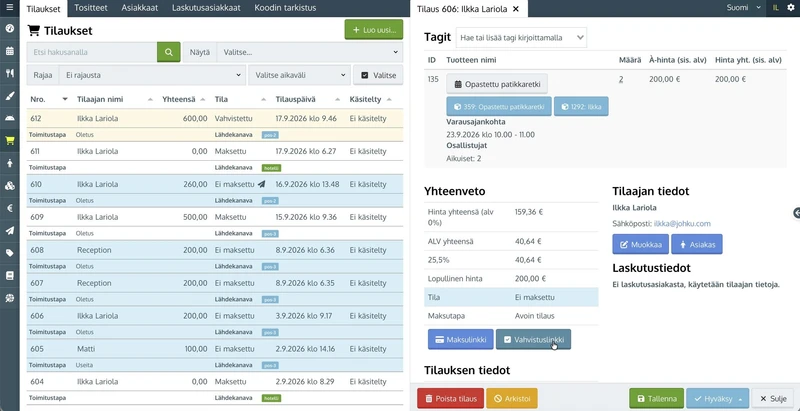The height and width of the screenshot is (411, 800).
Task: Close the Tilaus 606: Ilkka Lariola tab
Action: 516,9
